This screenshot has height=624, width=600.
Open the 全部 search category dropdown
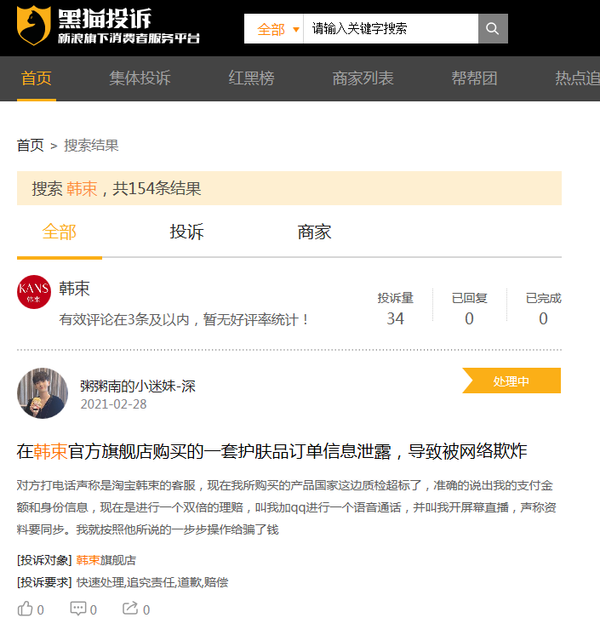click(274, 29)
